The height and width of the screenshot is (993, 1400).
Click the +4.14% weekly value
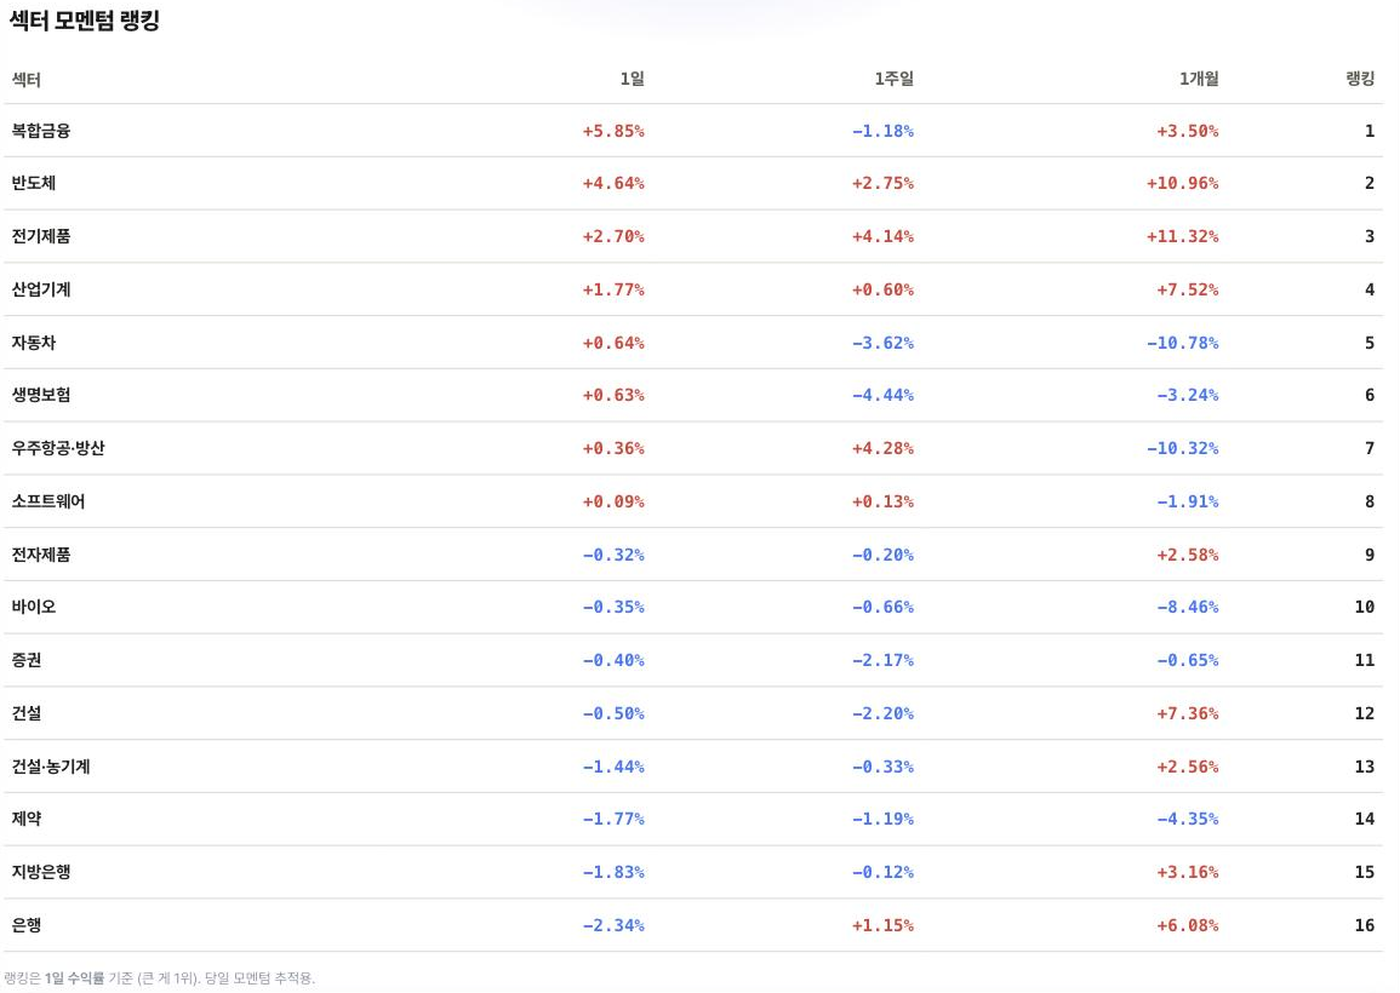[882, 236]
